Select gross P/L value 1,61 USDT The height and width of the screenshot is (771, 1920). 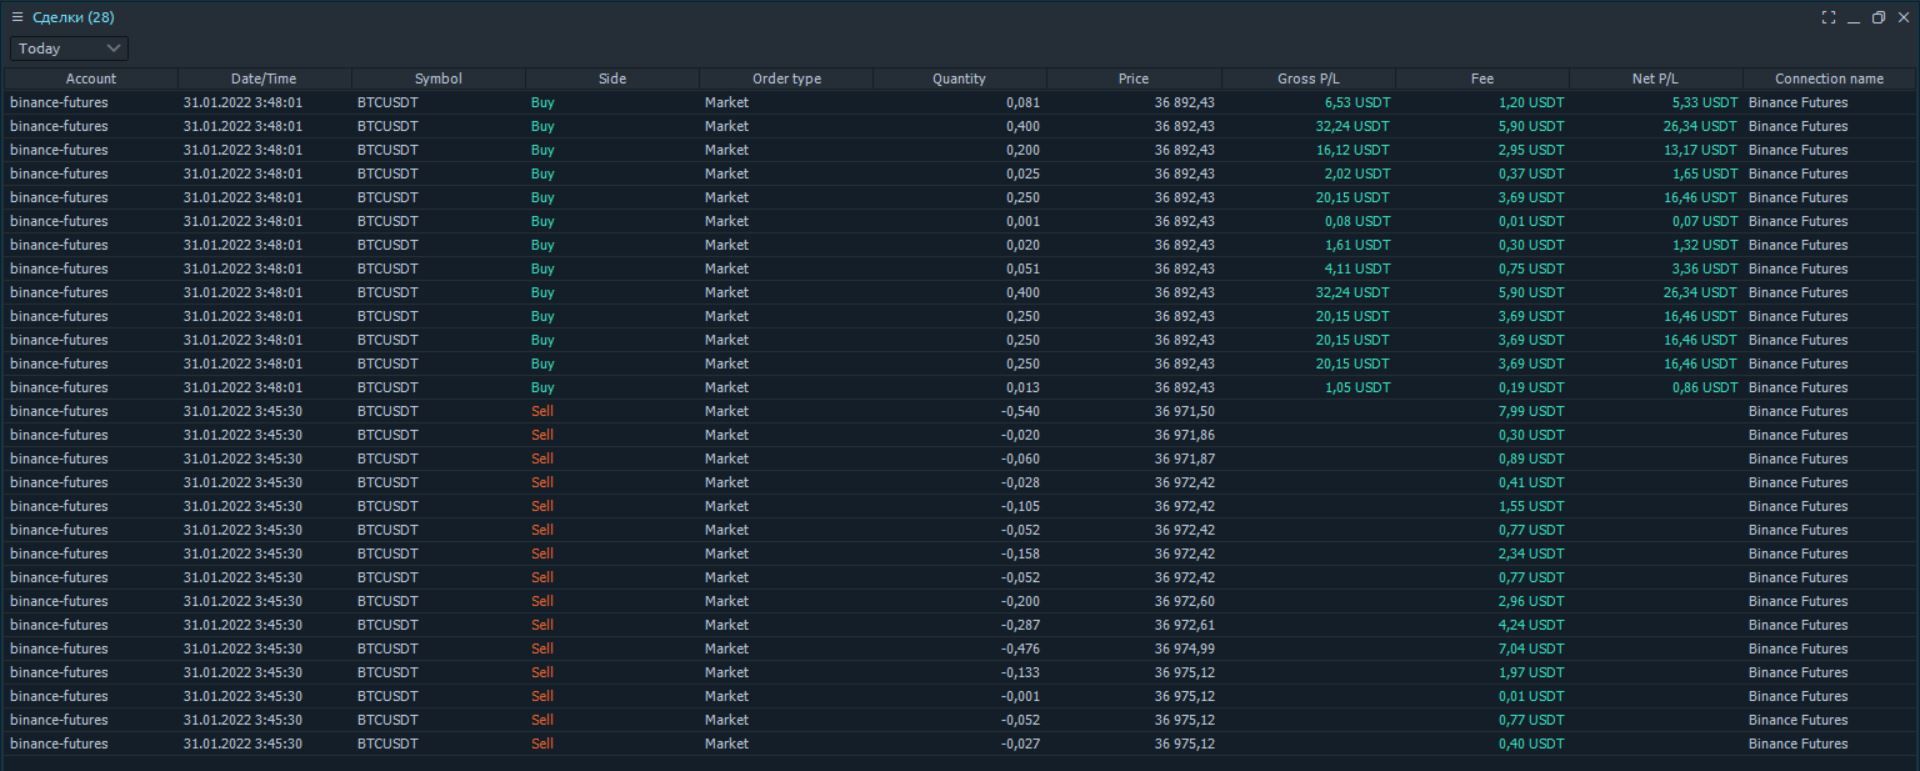pyautogui.click(x=1357, y=245)
